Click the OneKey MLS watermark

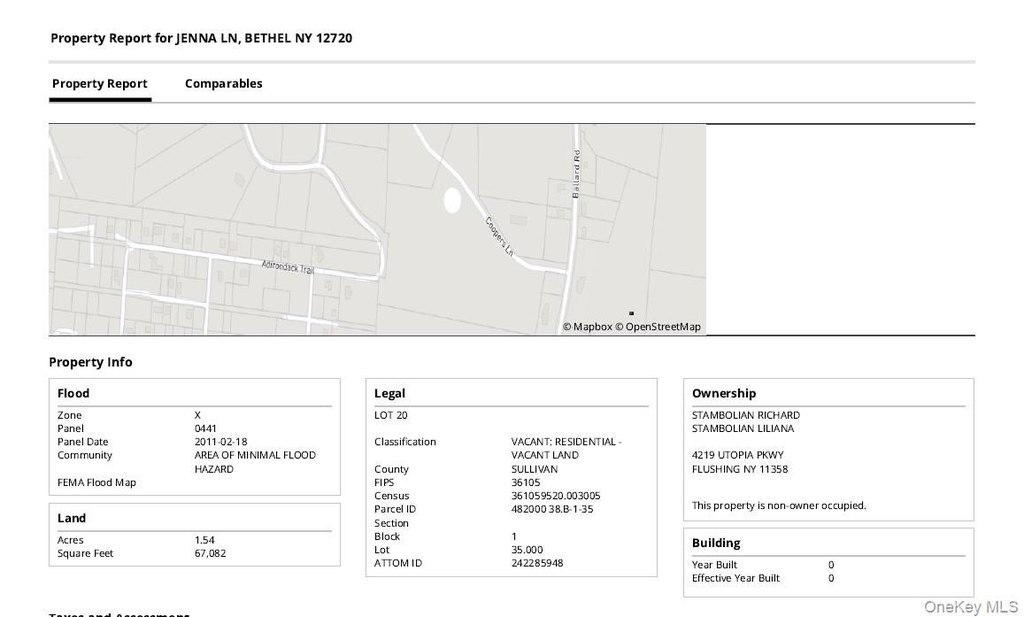(970, 607)
